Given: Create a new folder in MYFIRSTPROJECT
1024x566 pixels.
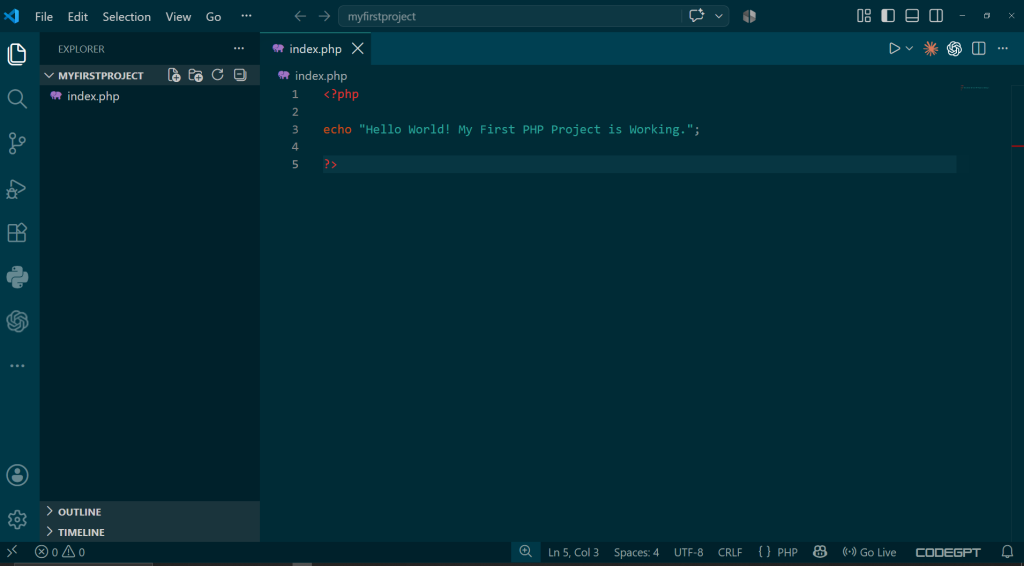Looking at the screenshot, I should [x=196, y=75].
